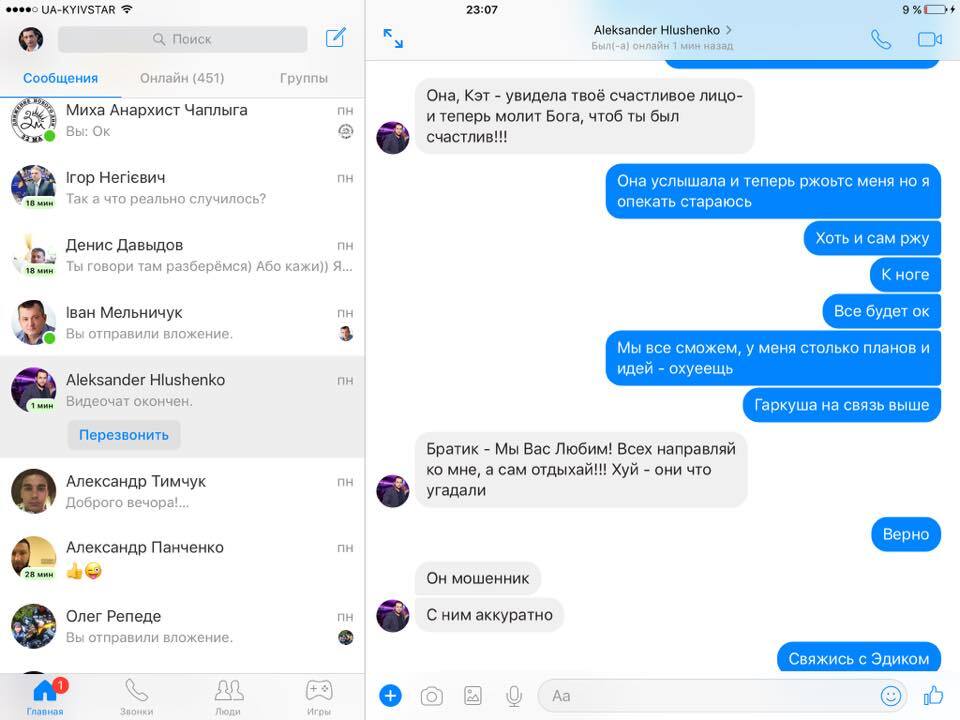Open the emoji picker smiley

point(890,695)
